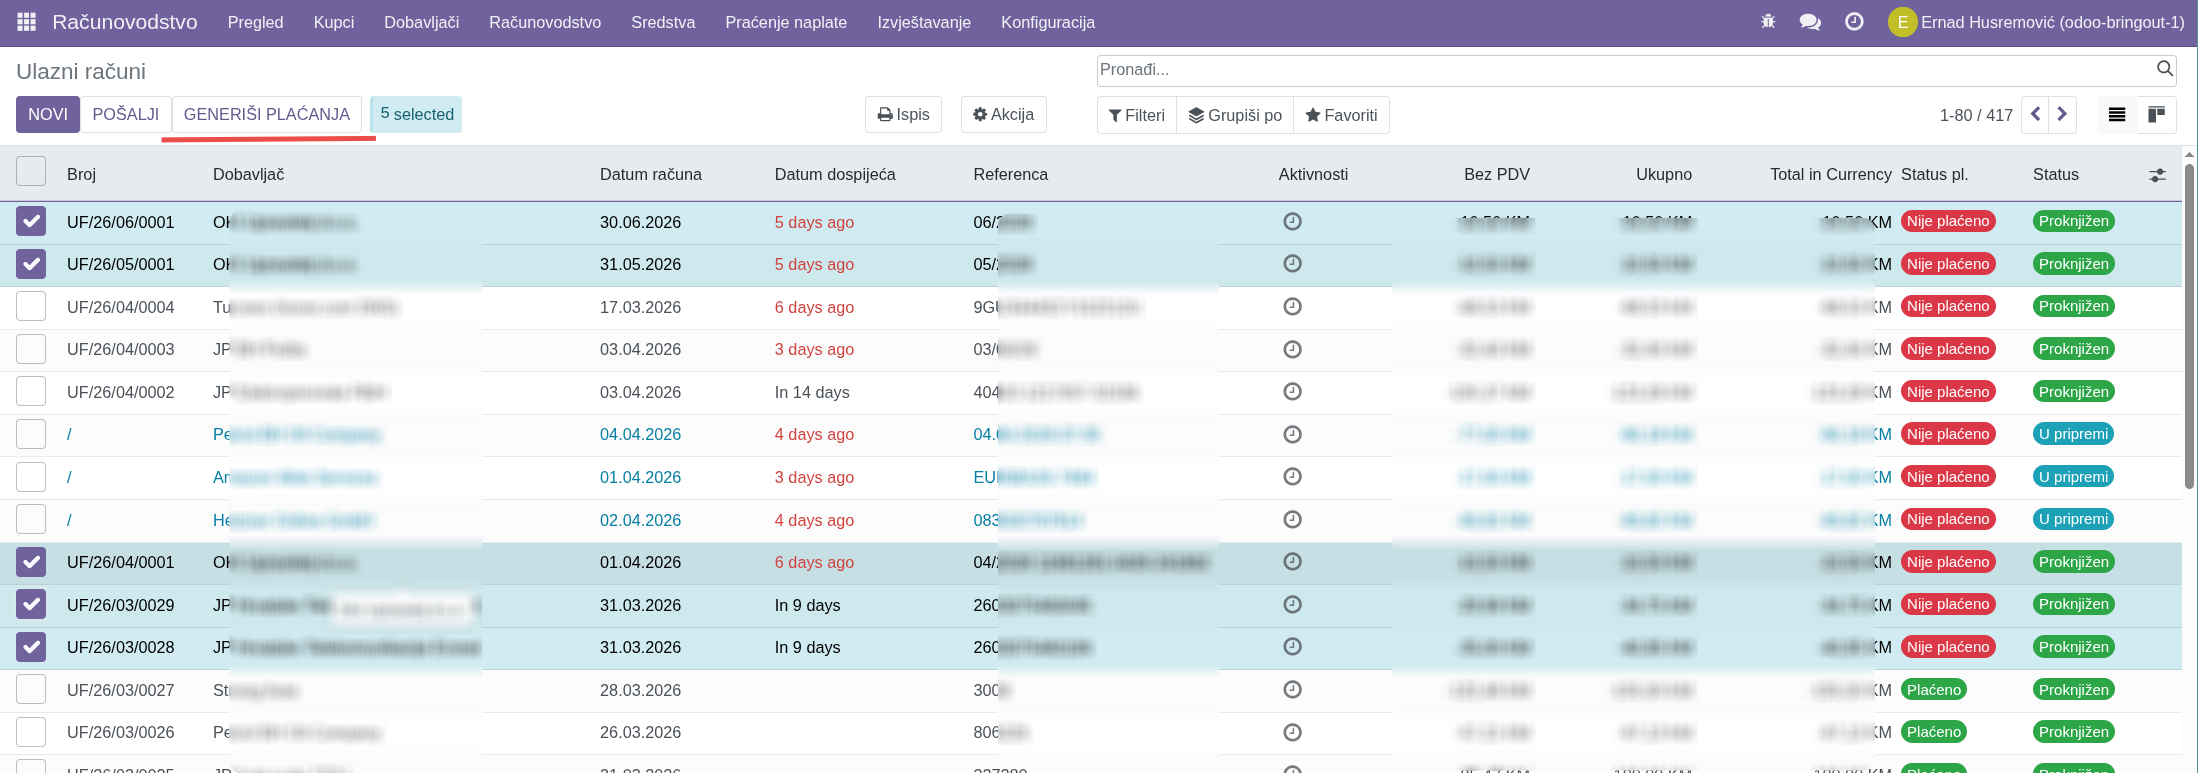The width and height of the screenshot is (2198, 773).
Task: Expand the Grupiši po dropdown
Action: click(x=1235, y=115)
